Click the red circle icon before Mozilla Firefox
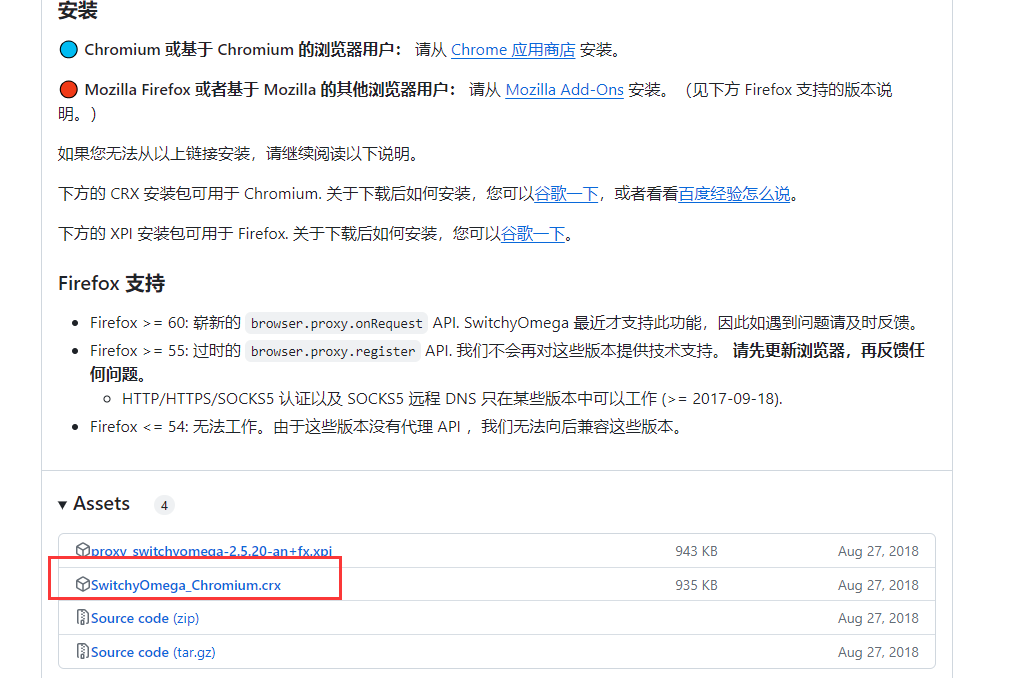1027x678 pixels. click(68, 90)
